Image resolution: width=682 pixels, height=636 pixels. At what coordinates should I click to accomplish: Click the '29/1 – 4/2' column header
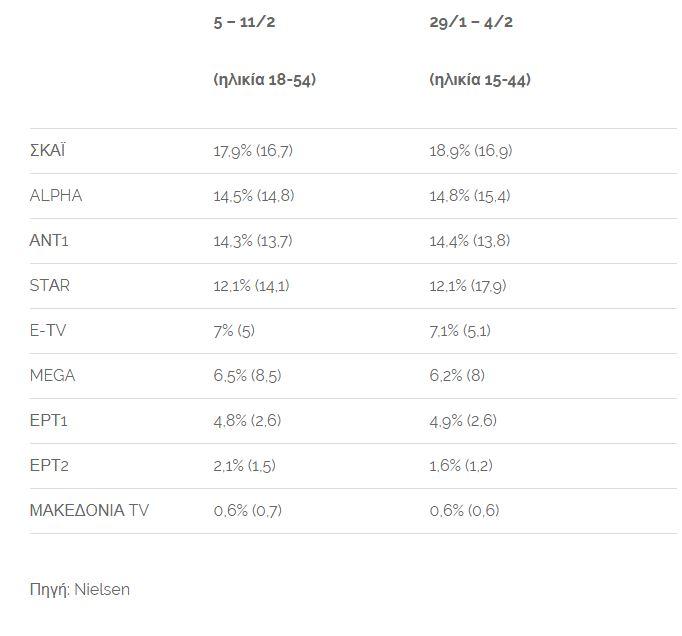tap(472, 22)
